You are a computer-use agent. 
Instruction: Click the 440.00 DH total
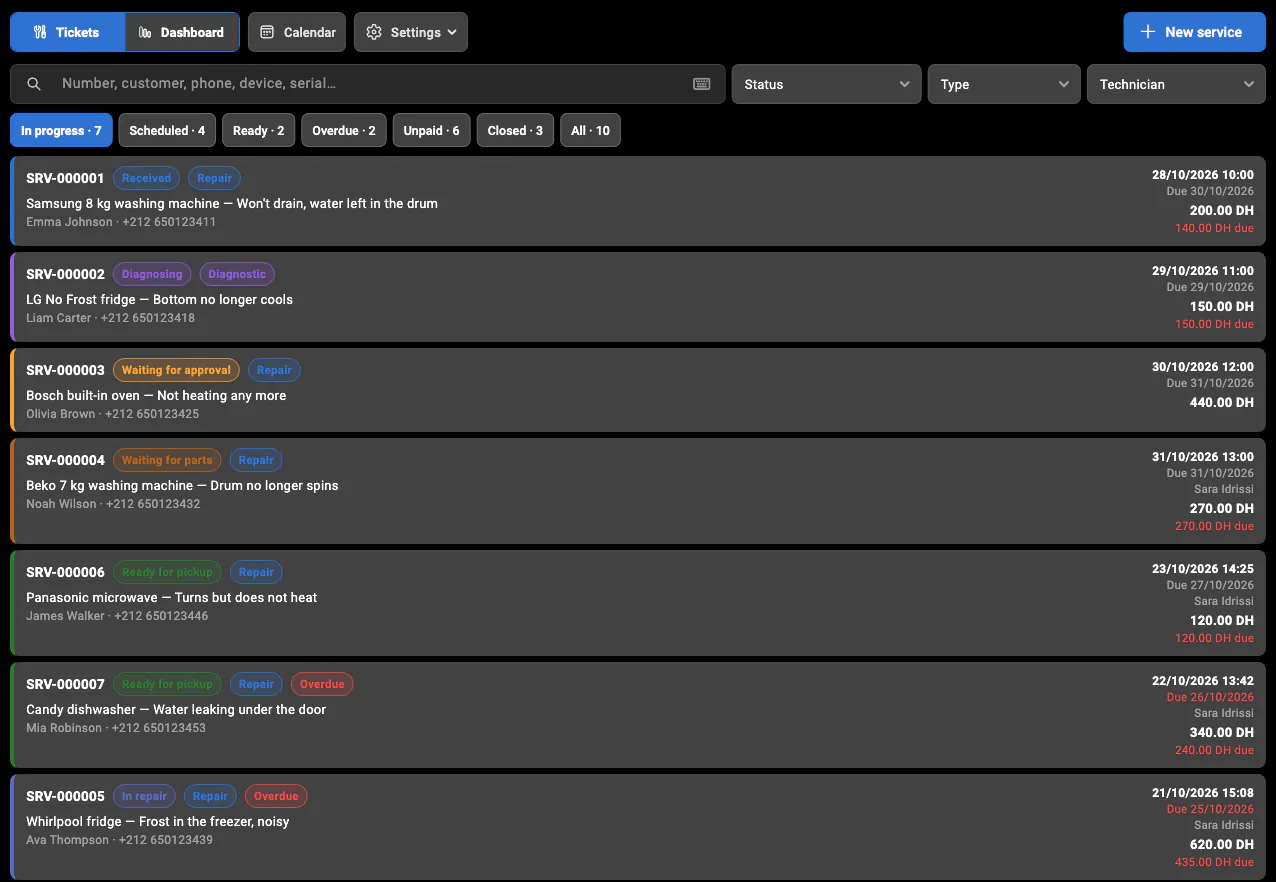1222,402
